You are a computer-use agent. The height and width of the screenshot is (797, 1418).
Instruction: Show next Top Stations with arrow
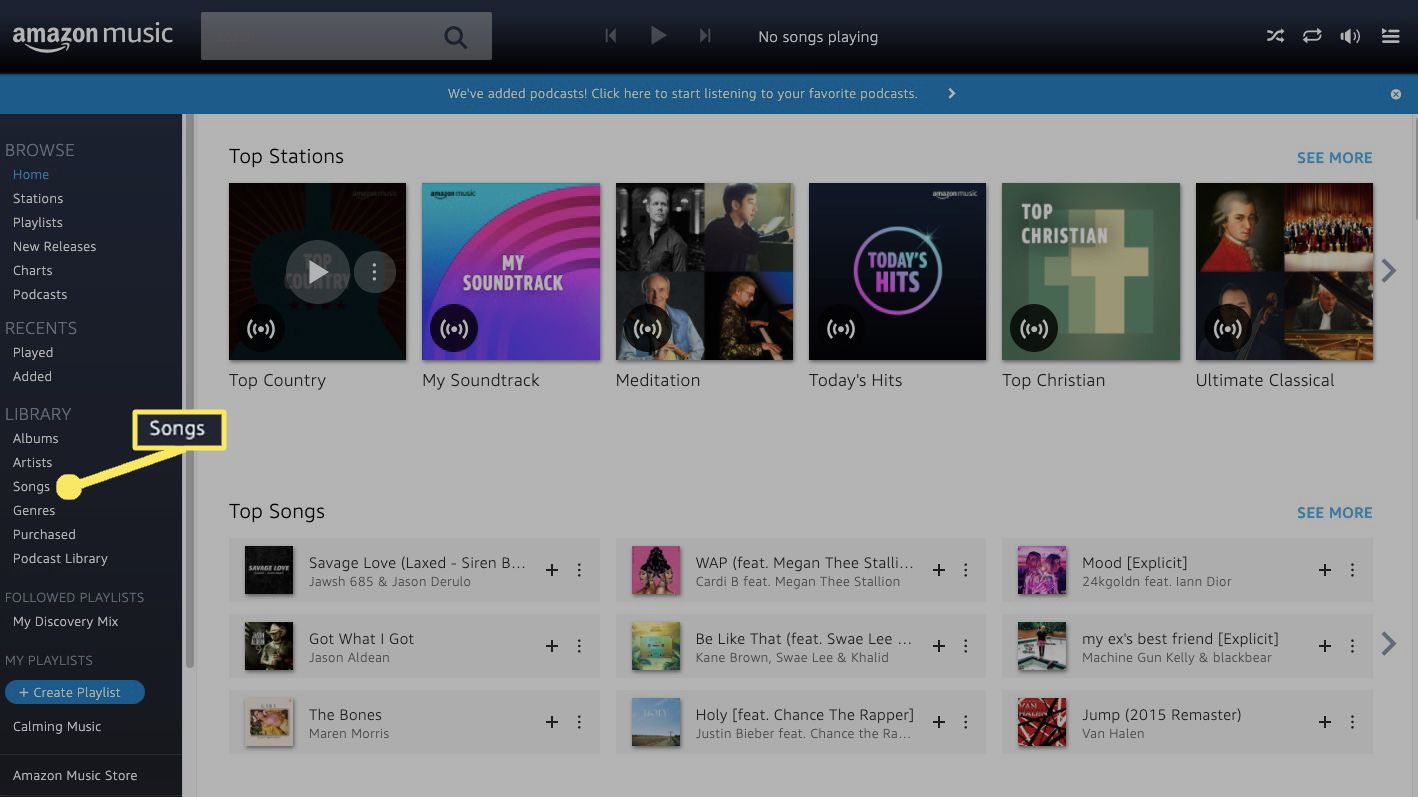click(x=1389, y=270)
